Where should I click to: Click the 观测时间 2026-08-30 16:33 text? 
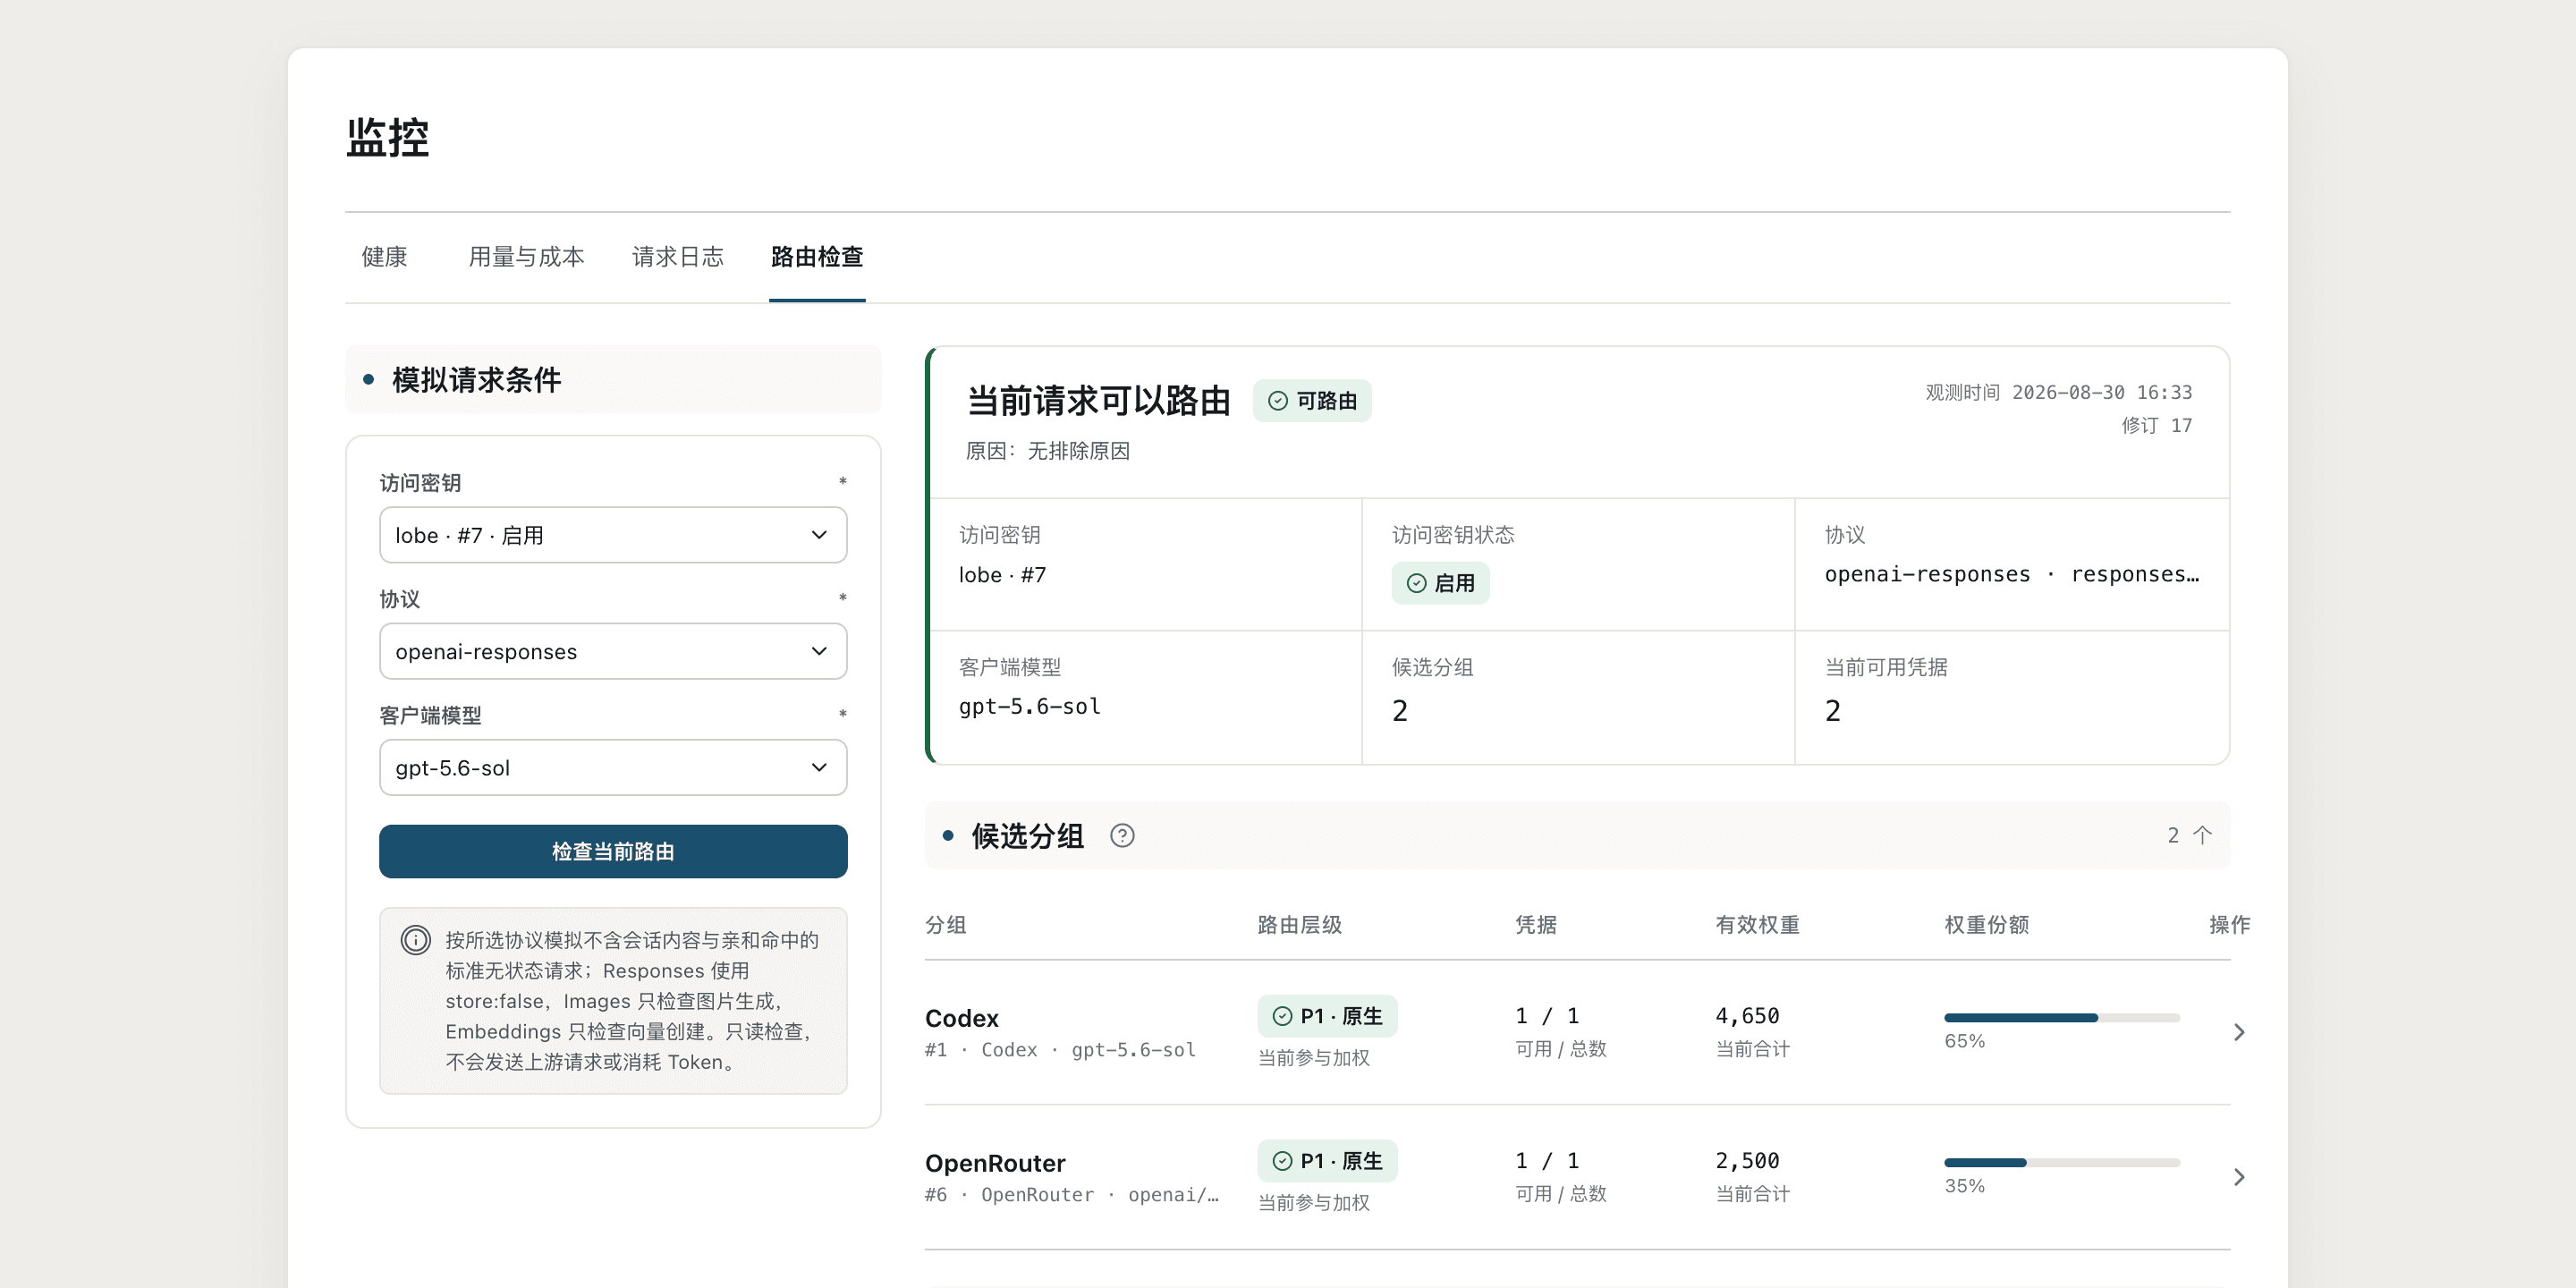point(2058,392)
